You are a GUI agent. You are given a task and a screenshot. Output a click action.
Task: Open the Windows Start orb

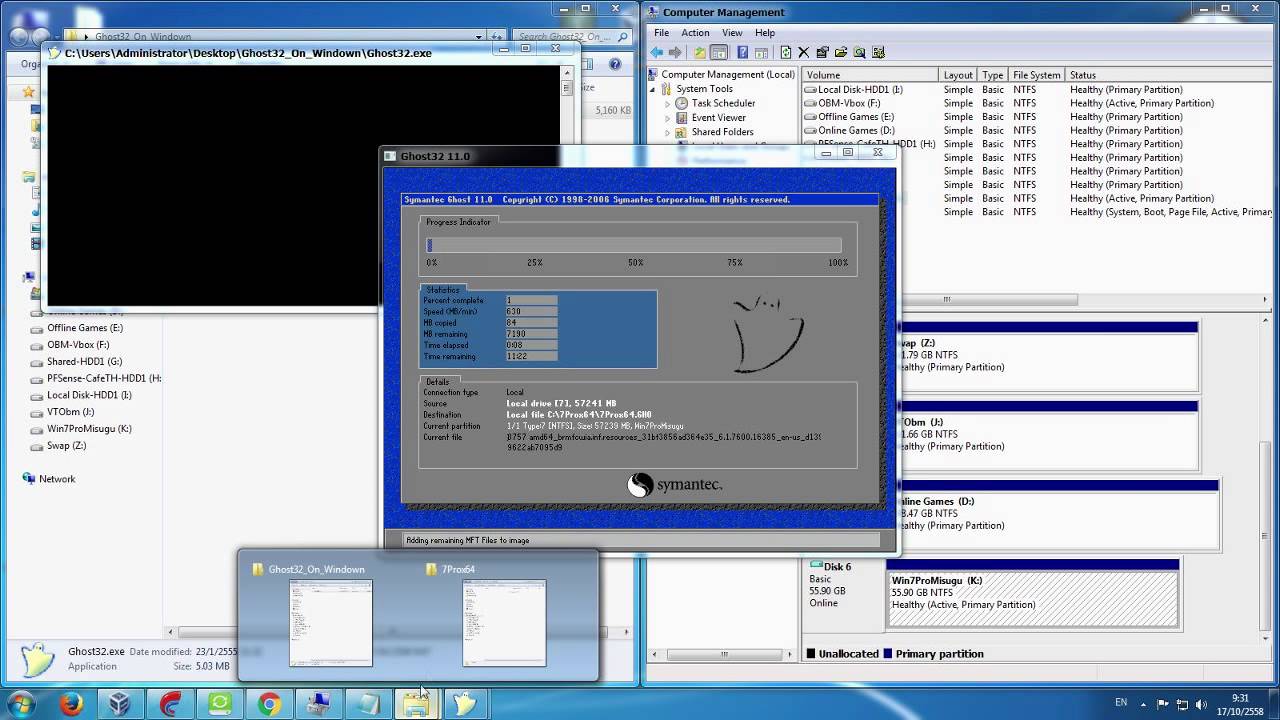pyautogui.click(x=21, y=704)
